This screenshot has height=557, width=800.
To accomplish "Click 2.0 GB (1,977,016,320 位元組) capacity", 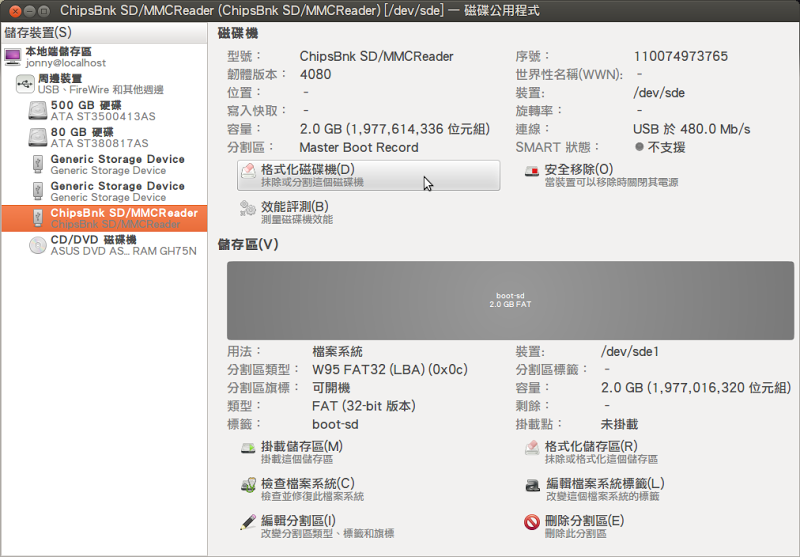I will pos(696,388).
